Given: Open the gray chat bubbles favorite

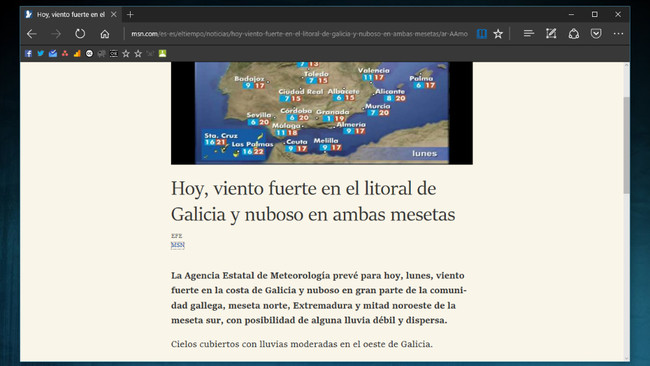Looking at the screenshot, I should pyautogui.click(x=102, y=53).
